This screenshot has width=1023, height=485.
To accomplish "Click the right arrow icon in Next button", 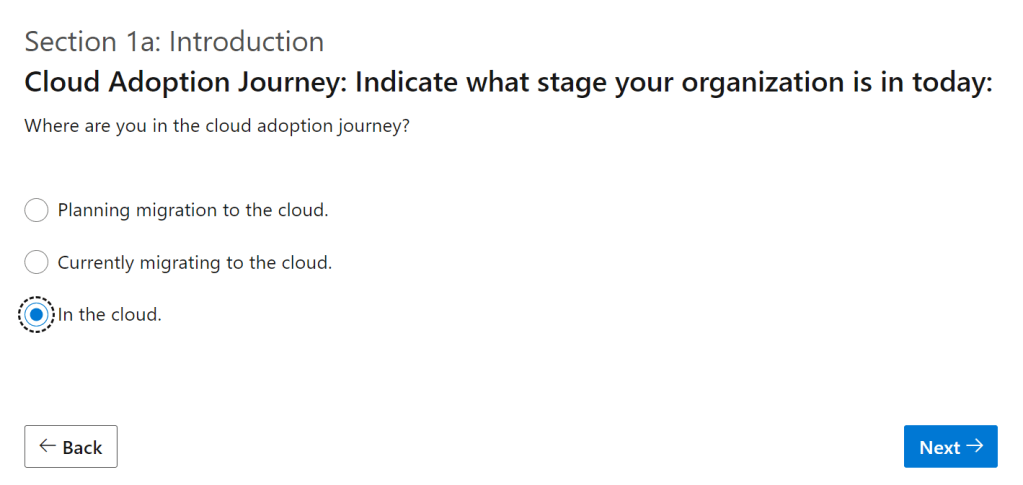I will pos(976,446).
